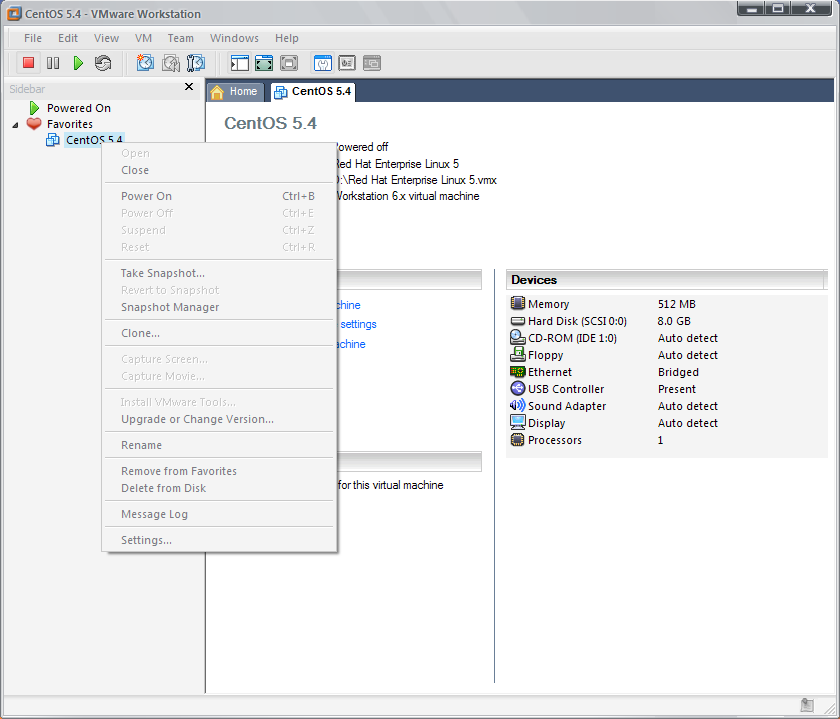Screen dimensions: 840x719
Task: Enter full screen mode via toolbar icon
Action: tap(264, 63)
